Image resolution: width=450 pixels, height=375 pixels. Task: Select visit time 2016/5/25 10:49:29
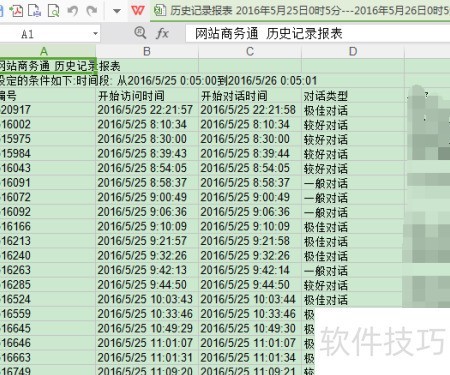(x=147, y=329)
